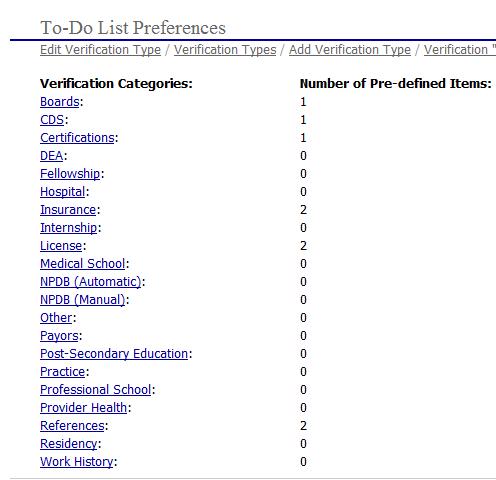This screenshot has height=480, width=496.
Task: Open the License verification category
Action: 61,246
